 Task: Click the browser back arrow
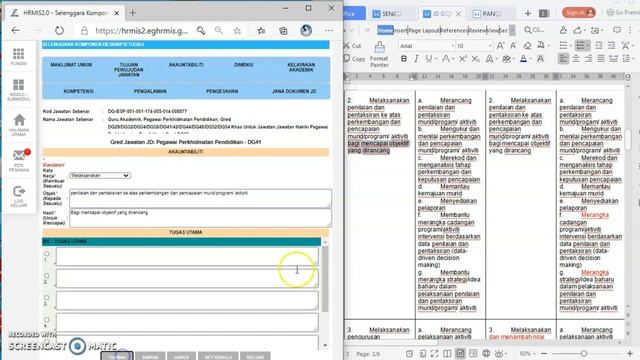click(16, 30)
